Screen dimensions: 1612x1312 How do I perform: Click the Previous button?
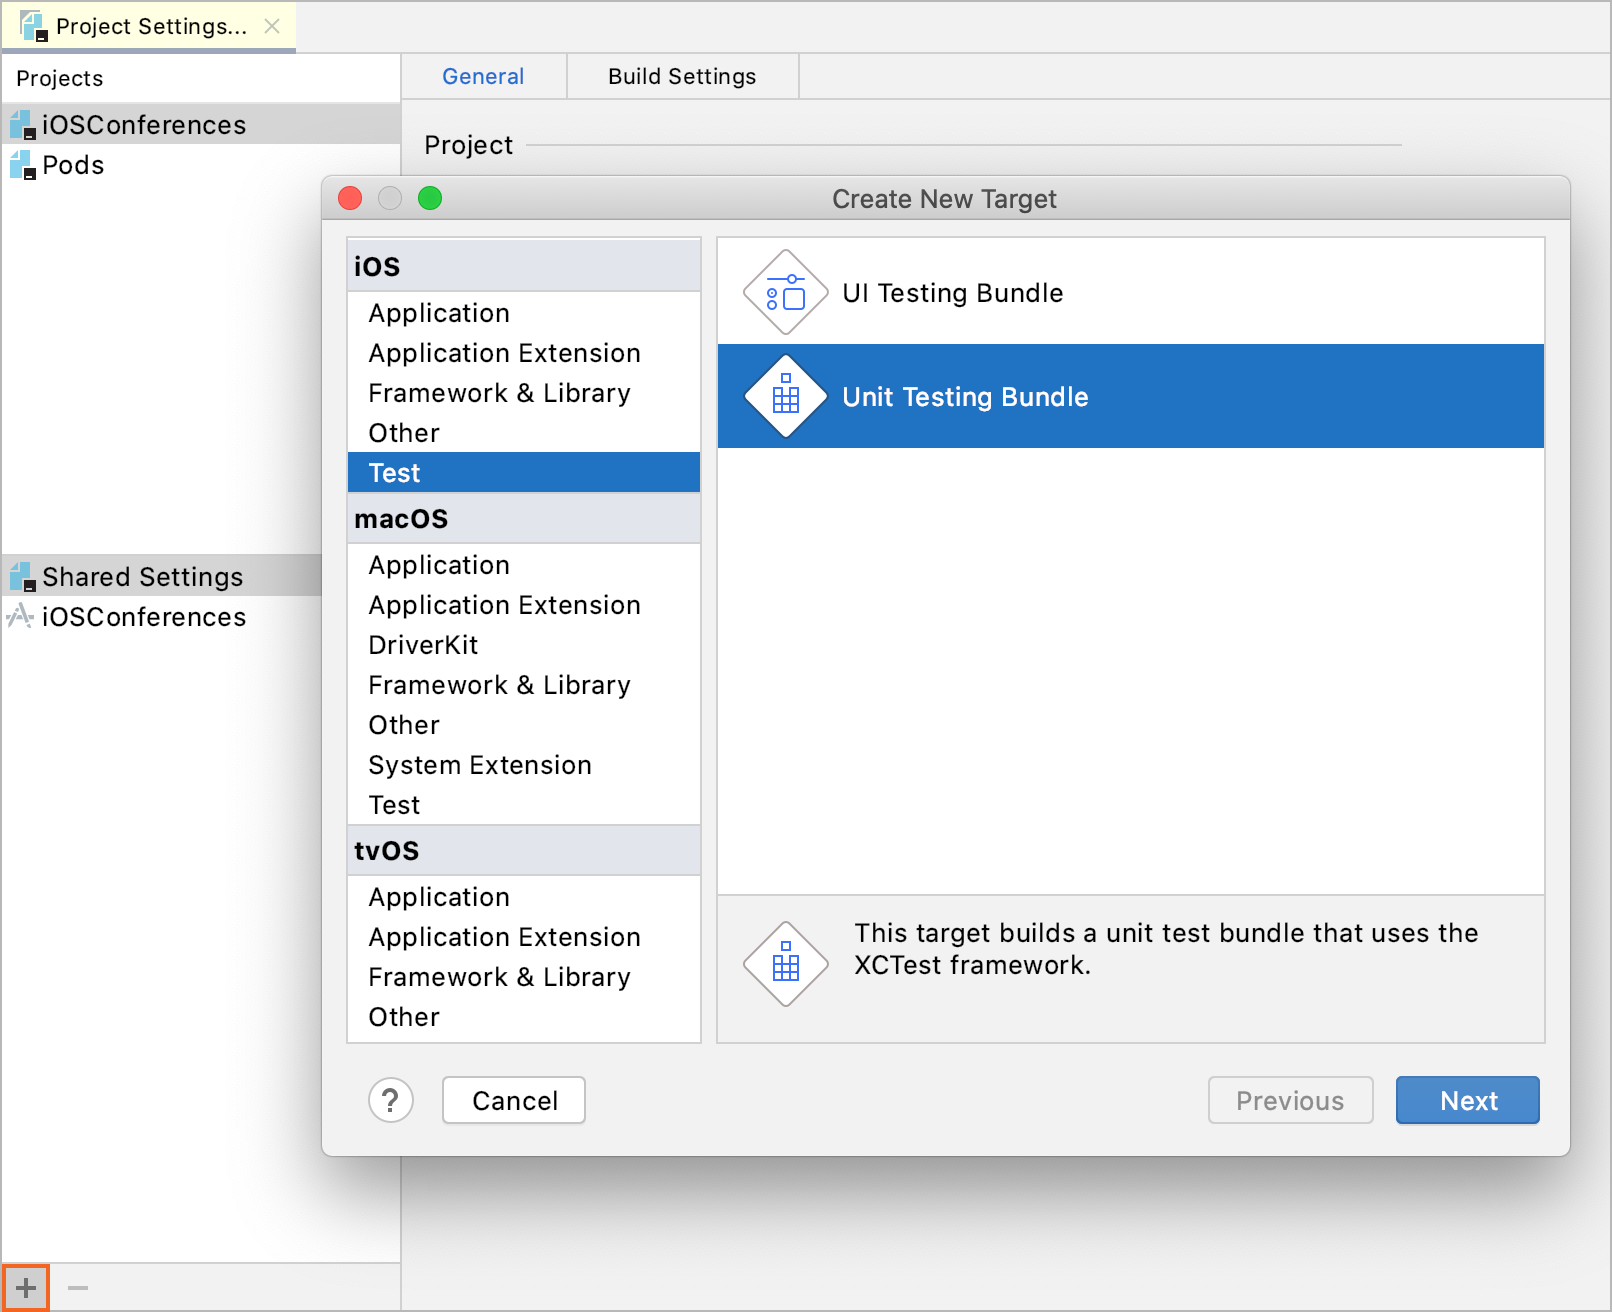pos(1290,1100)
